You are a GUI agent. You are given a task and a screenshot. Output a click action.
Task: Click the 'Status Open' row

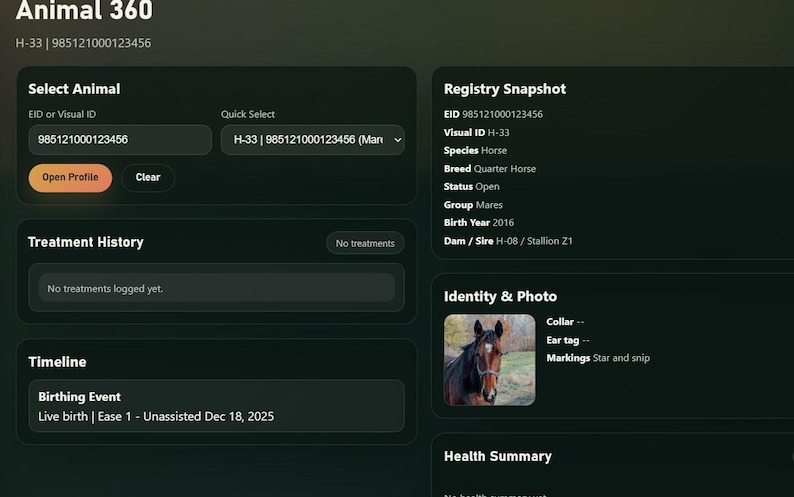pos(471,186)
